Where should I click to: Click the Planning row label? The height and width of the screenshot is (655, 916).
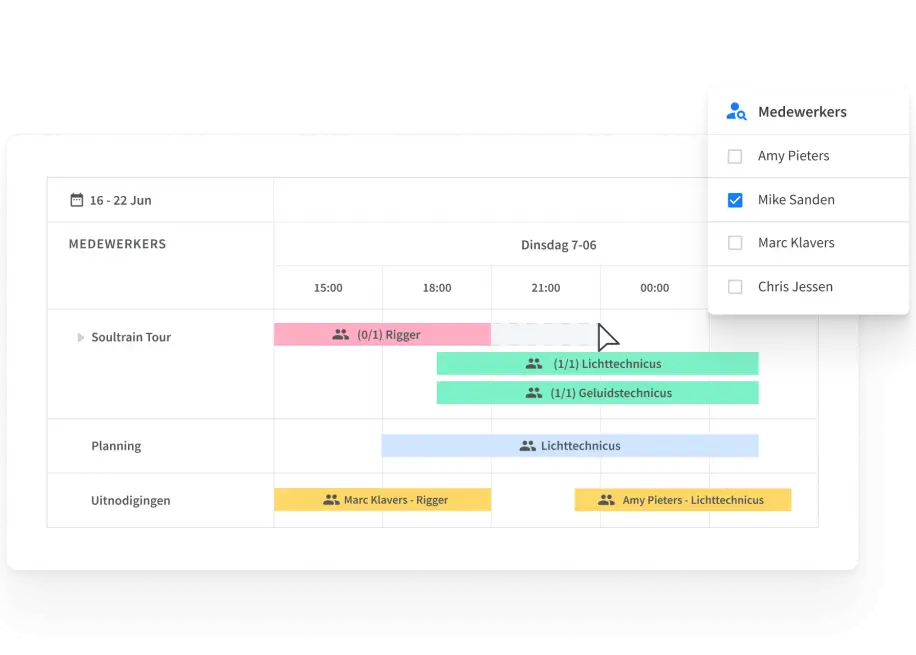coord(116,446)
